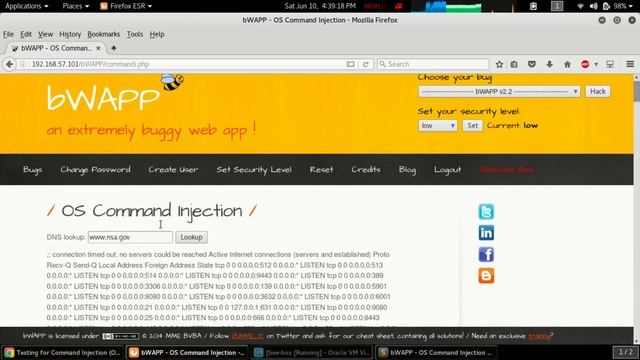The image size is (640, 360).
Task: Open the system volume icon
Action: (x=593, y=6)
